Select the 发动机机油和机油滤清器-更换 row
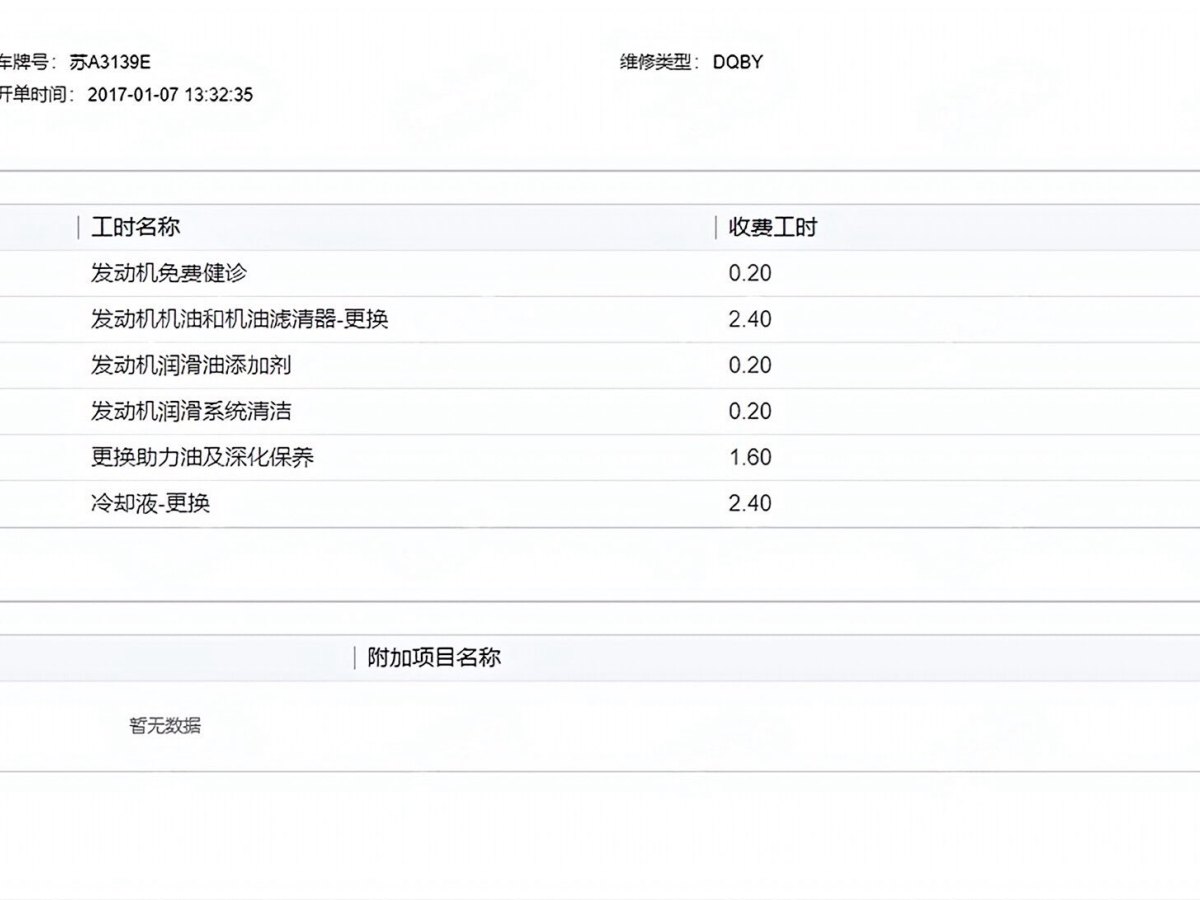 (239, 319)
